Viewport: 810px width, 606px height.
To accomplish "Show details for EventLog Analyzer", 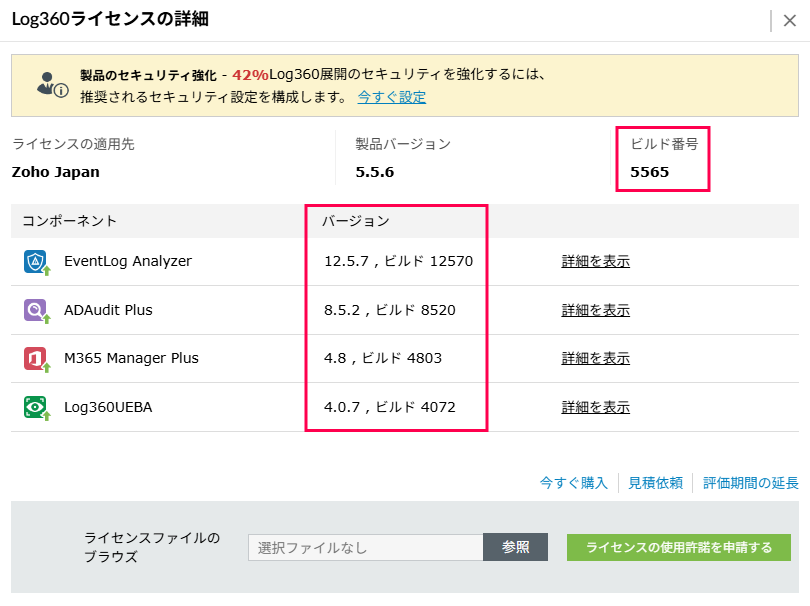I will [x=595, y=262].
